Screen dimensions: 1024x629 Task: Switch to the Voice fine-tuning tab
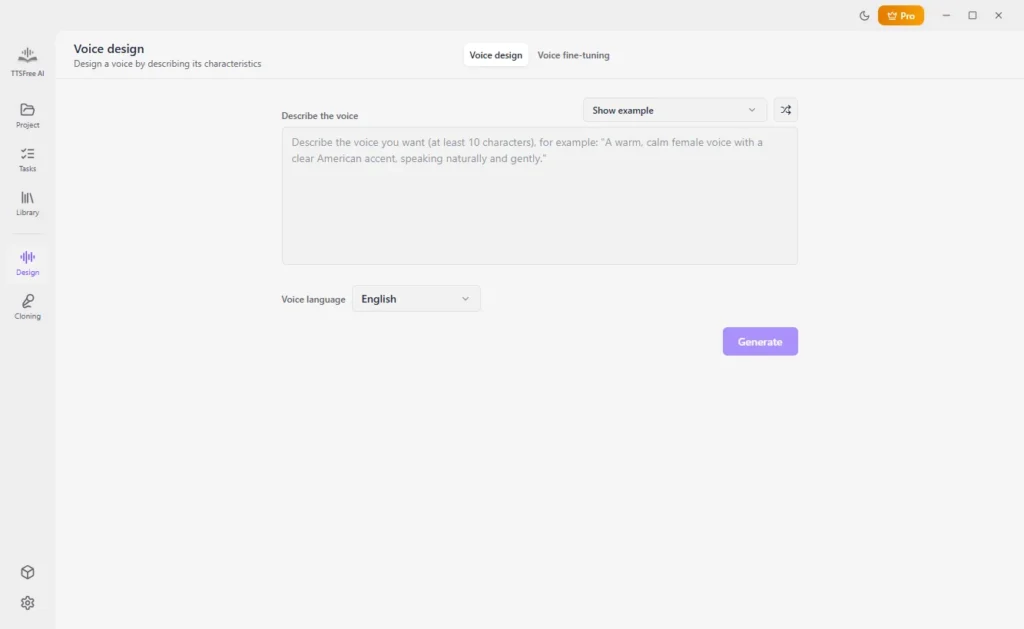pos(573,55)
